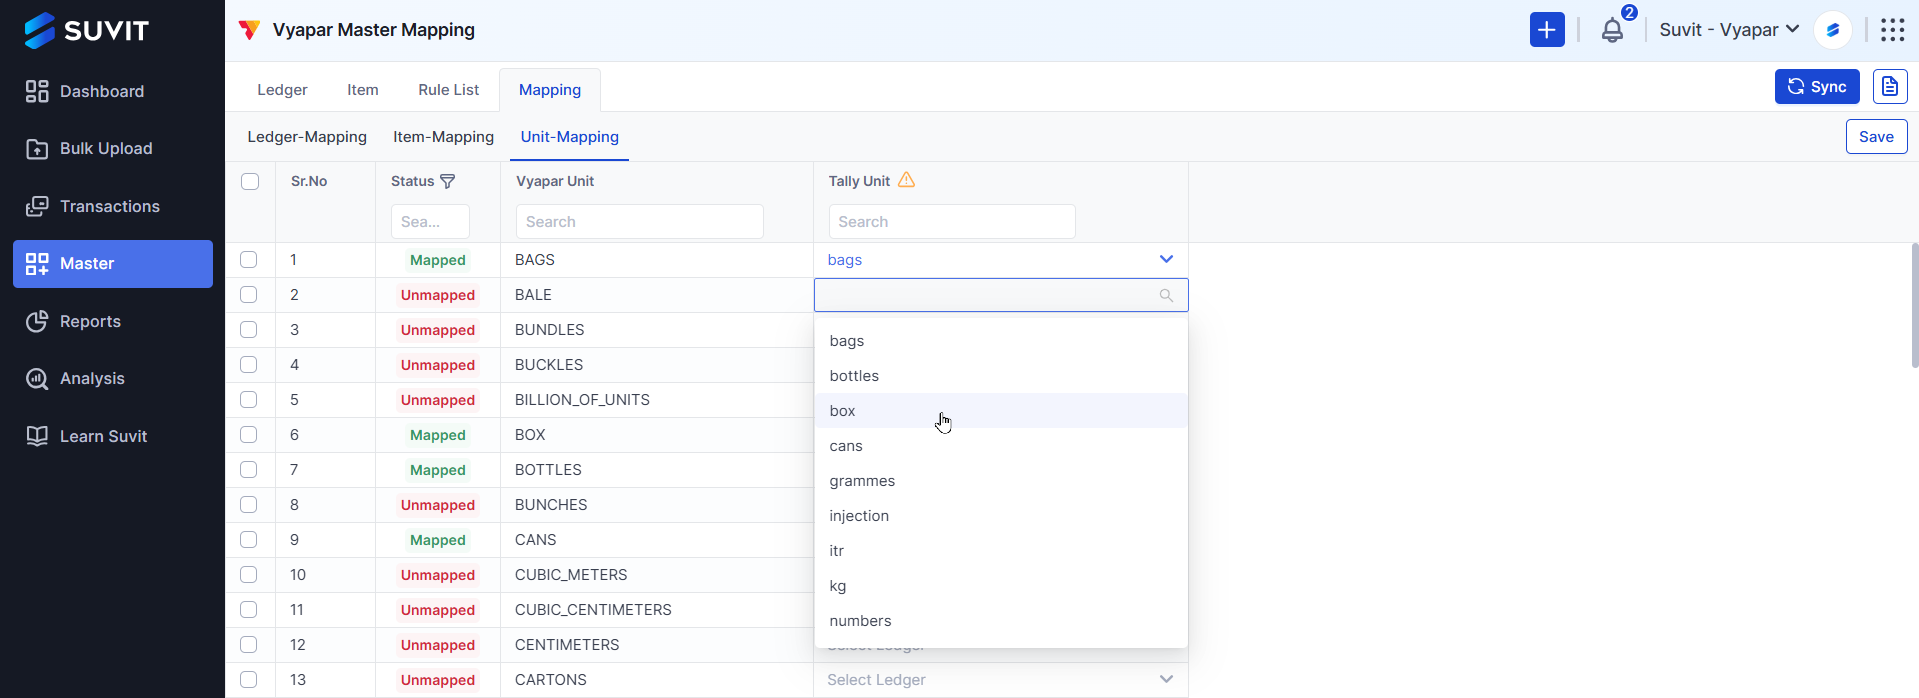Select the Unit-Mapping sub-tab

click(570, 137)
